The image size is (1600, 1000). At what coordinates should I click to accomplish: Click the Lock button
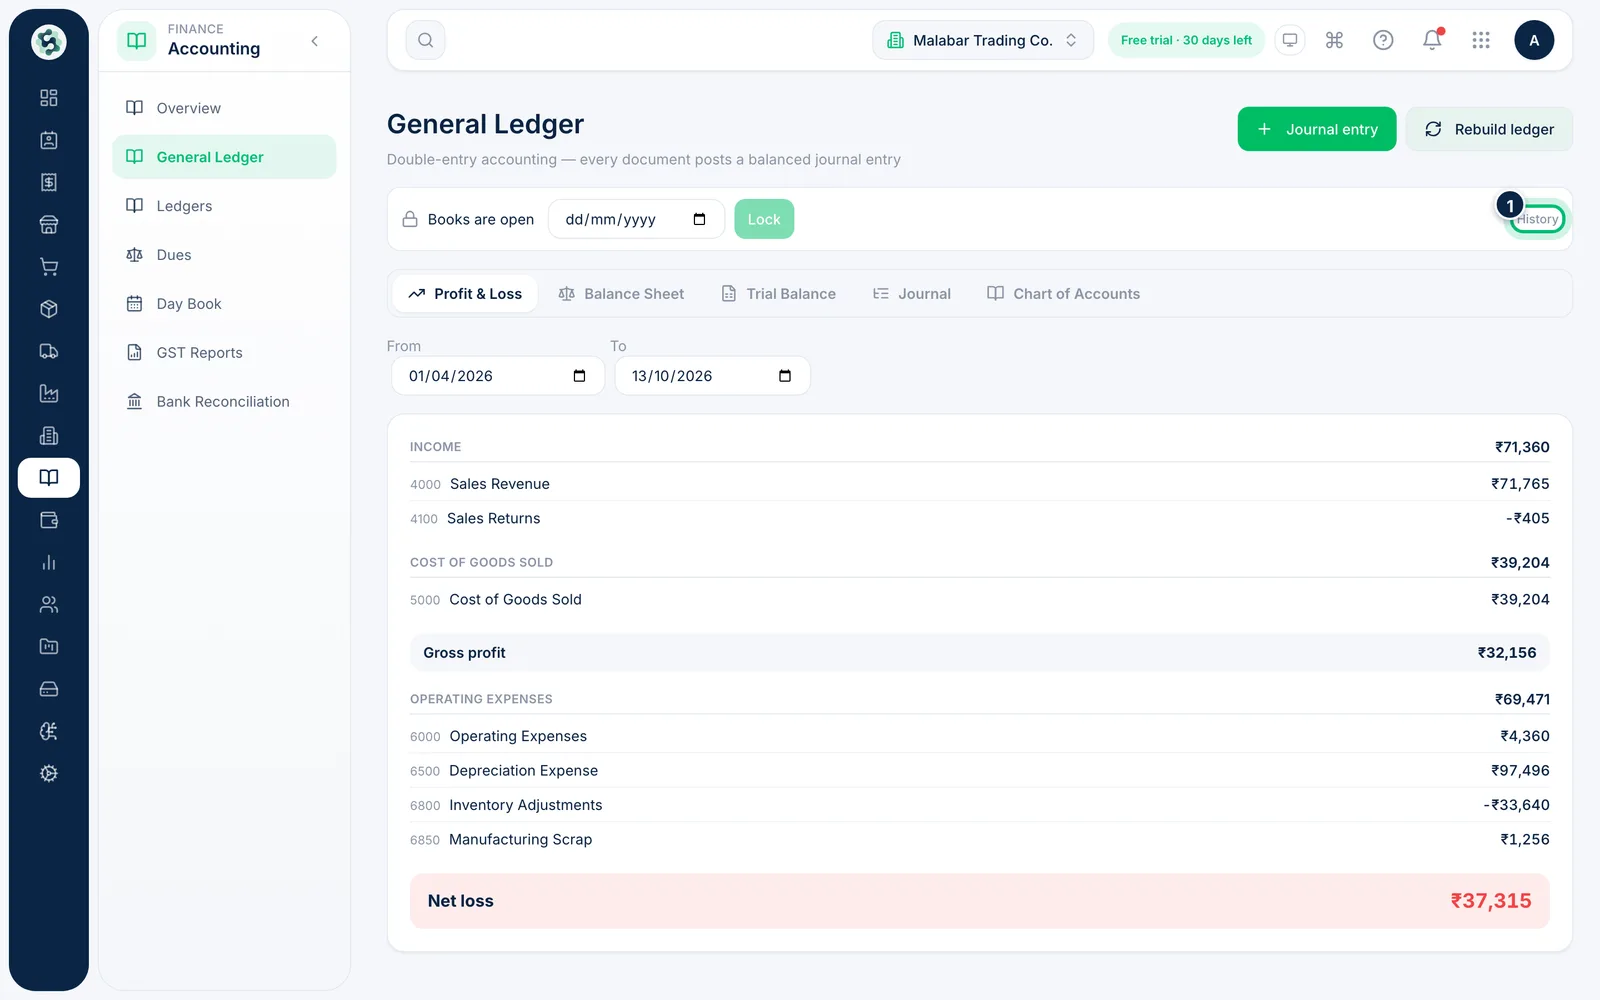tap(764, 219)
